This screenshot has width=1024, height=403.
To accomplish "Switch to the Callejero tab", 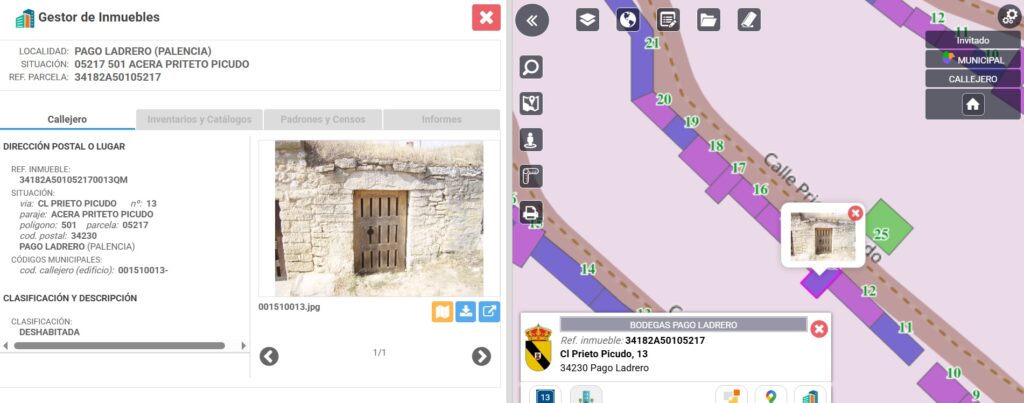I will click(67, 119).
